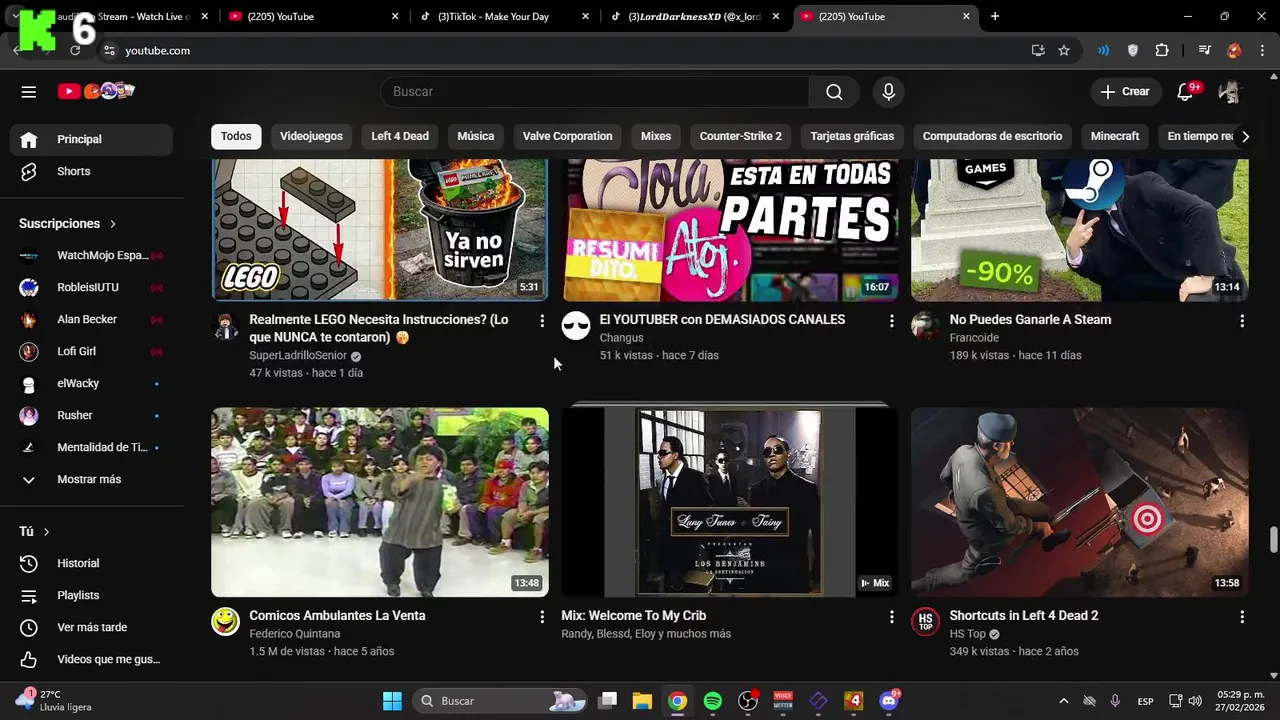Screen dimensions: 1280x720
Task: Open options for No Puedes Ganarle A Steam
Action: pos(1242,321)
